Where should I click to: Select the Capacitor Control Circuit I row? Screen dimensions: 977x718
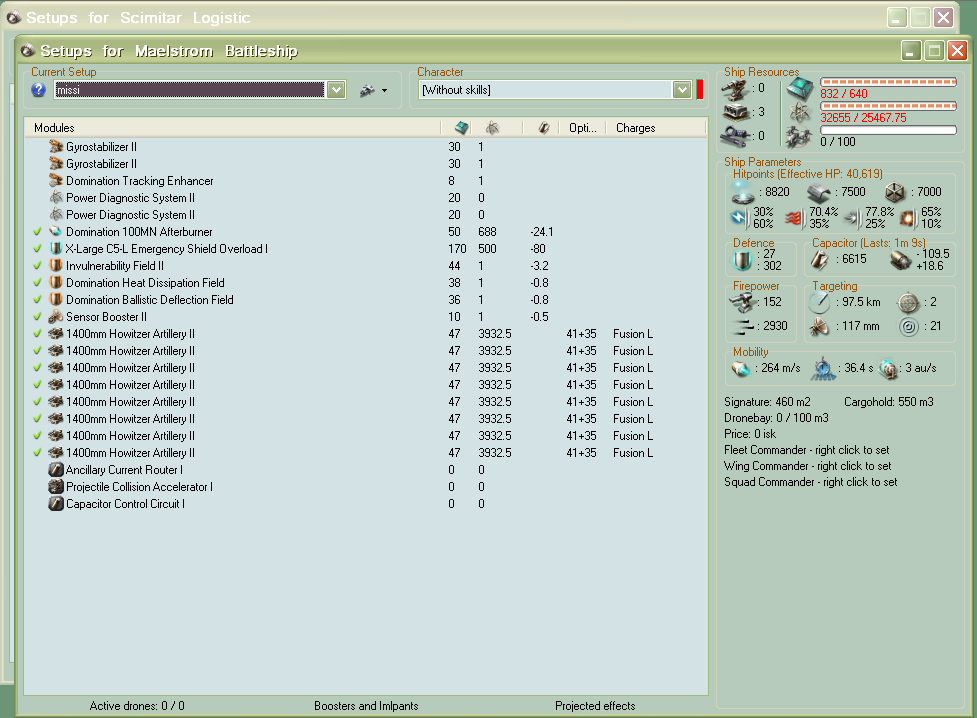[x=366, y=504]
